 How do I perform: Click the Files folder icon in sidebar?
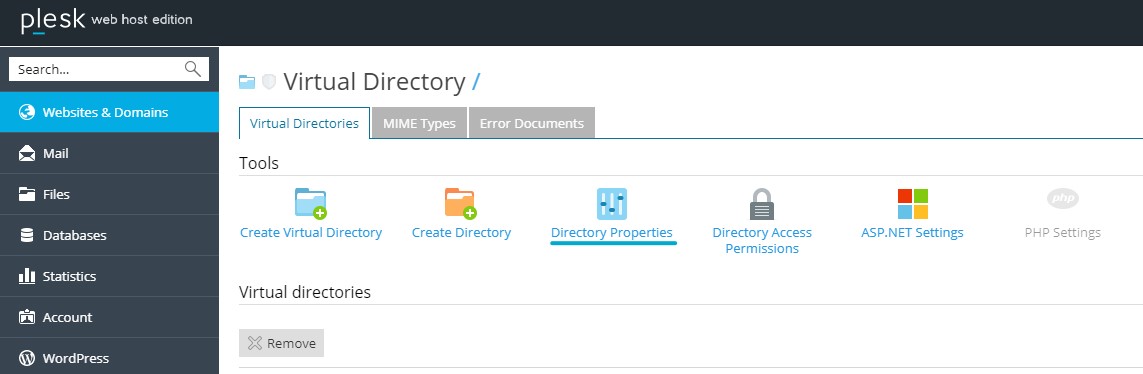[27, 194]
